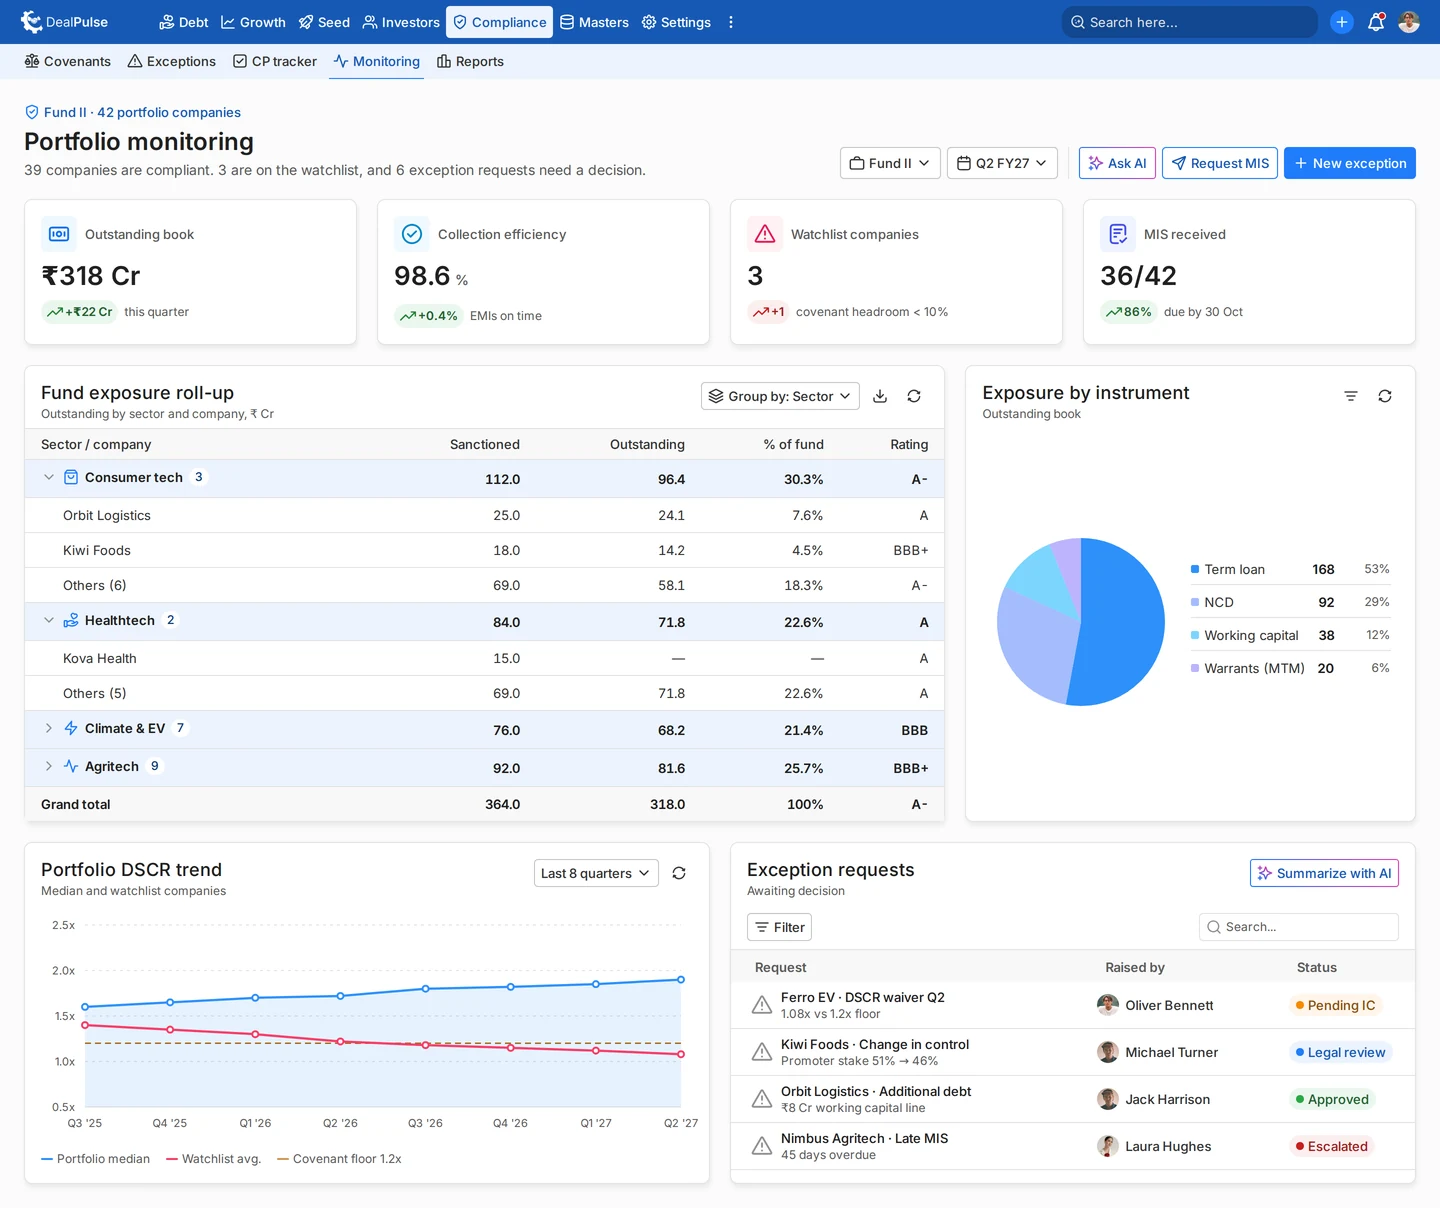This screenshot has width=1440, height=1208.
Task: Download the fund exposure roll-up
Action: pos(880,396)
